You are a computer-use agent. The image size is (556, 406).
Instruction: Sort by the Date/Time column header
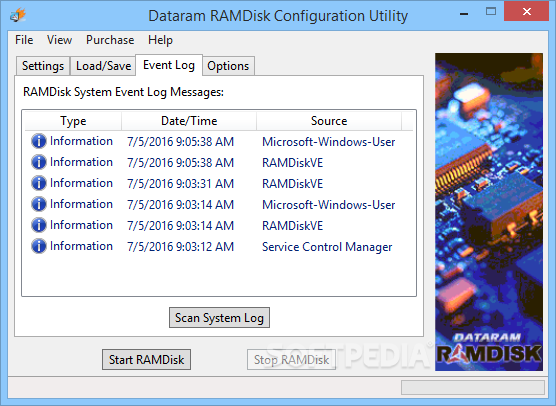189,121
